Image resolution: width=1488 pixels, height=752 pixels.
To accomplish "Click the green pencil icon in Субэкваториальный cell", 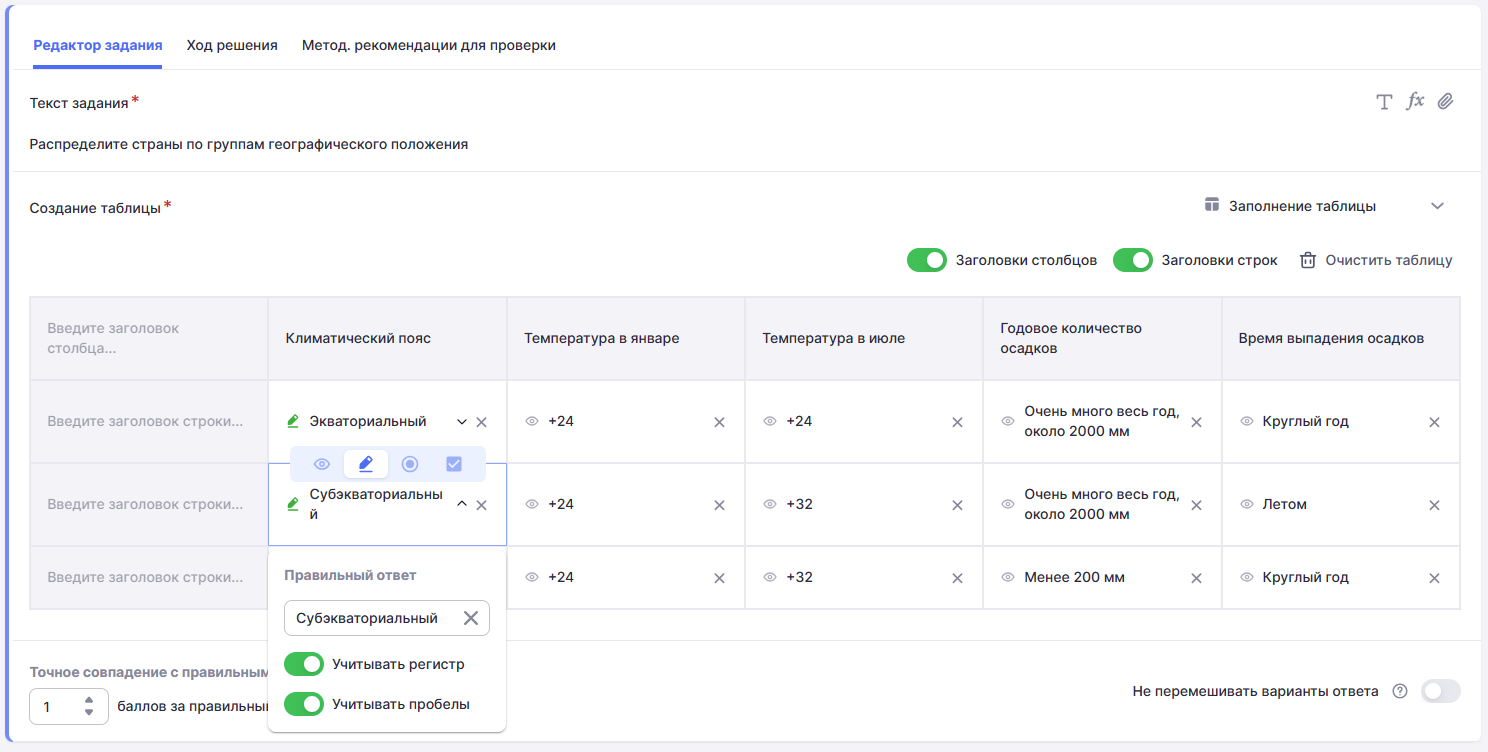I will coord(293,504).
